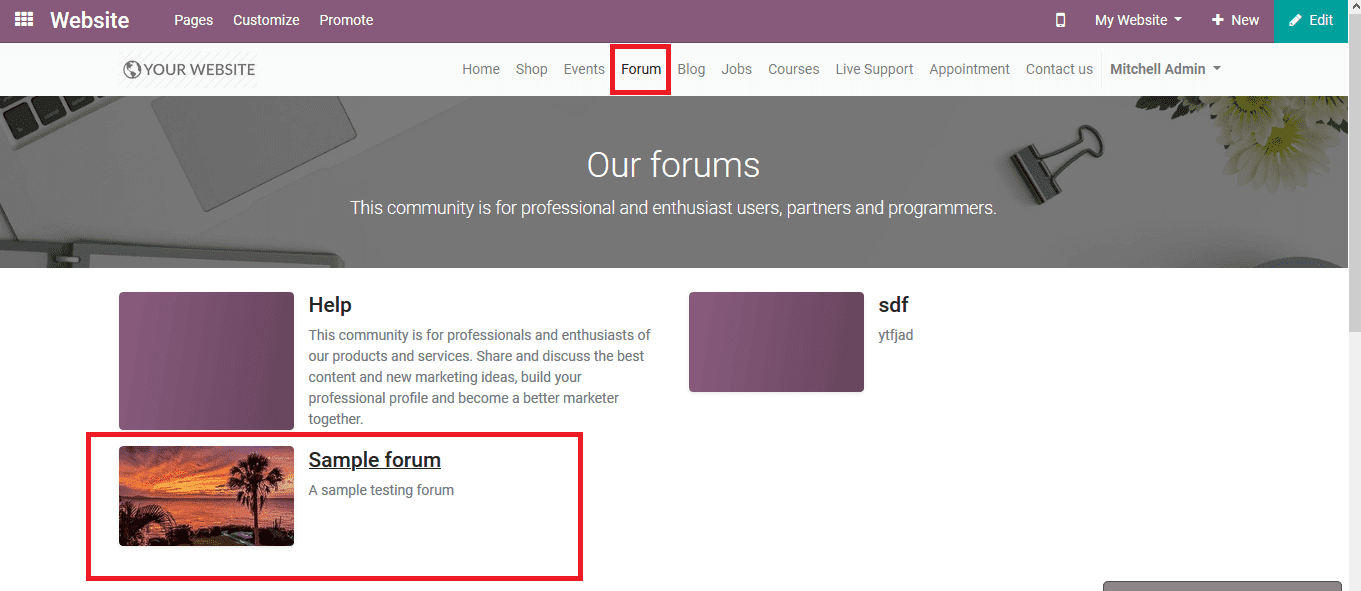Go to the Home page
The width and height of the screenshot is (1361, 591).
481,69
